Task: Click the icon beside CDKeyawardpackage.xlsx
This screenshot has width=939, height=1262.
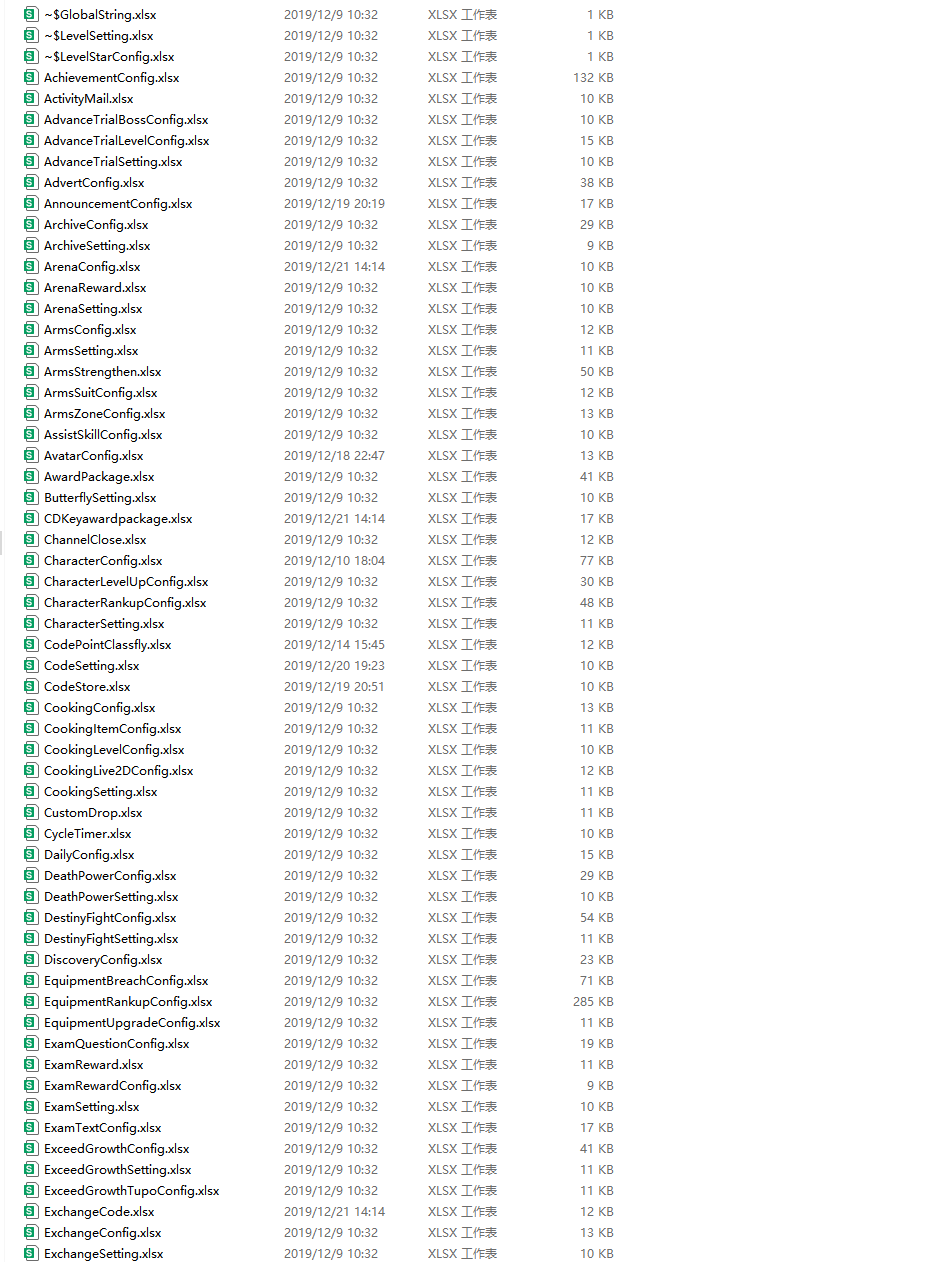Action: (x=30, y=519)
